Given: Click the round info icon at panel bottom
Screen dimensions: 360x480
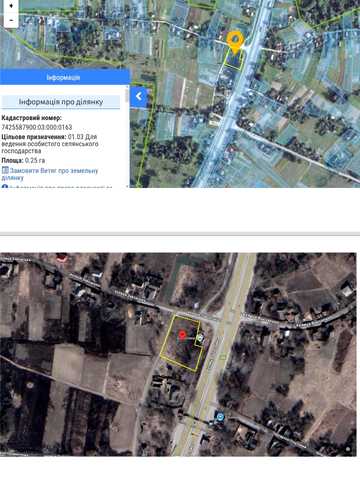Looking at the screenshot, I should coord(5,186).
